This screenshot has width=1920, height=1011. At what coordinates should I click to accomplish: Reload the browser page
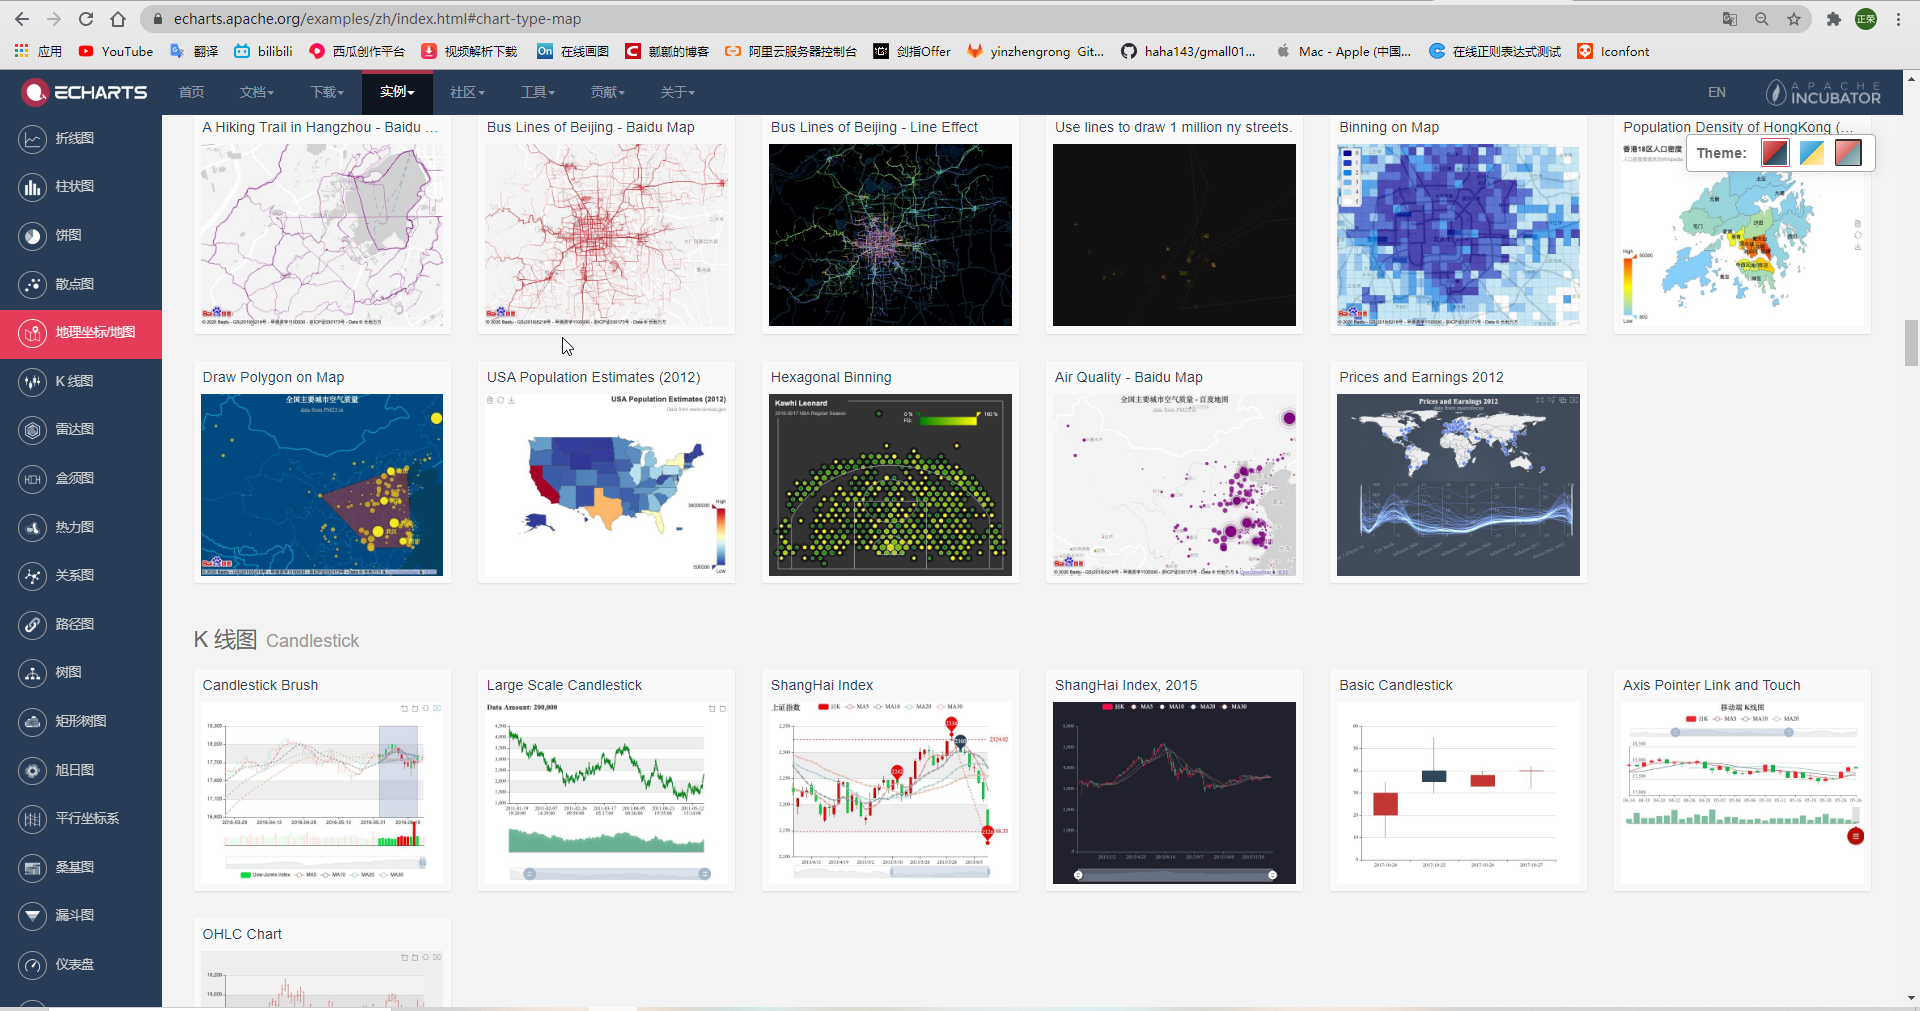[86, 19]
